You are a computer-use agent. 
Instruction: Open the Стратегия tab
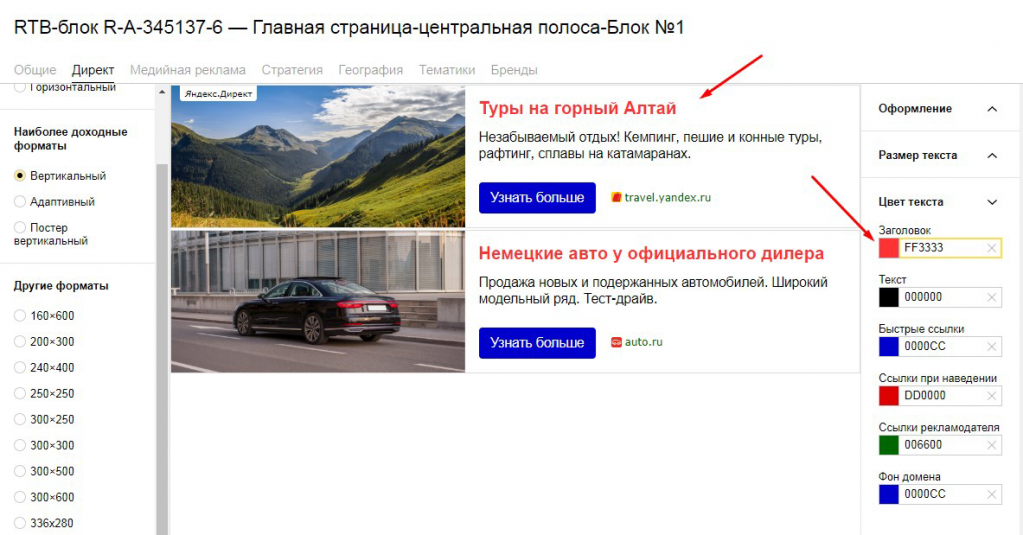click(292, 70)
